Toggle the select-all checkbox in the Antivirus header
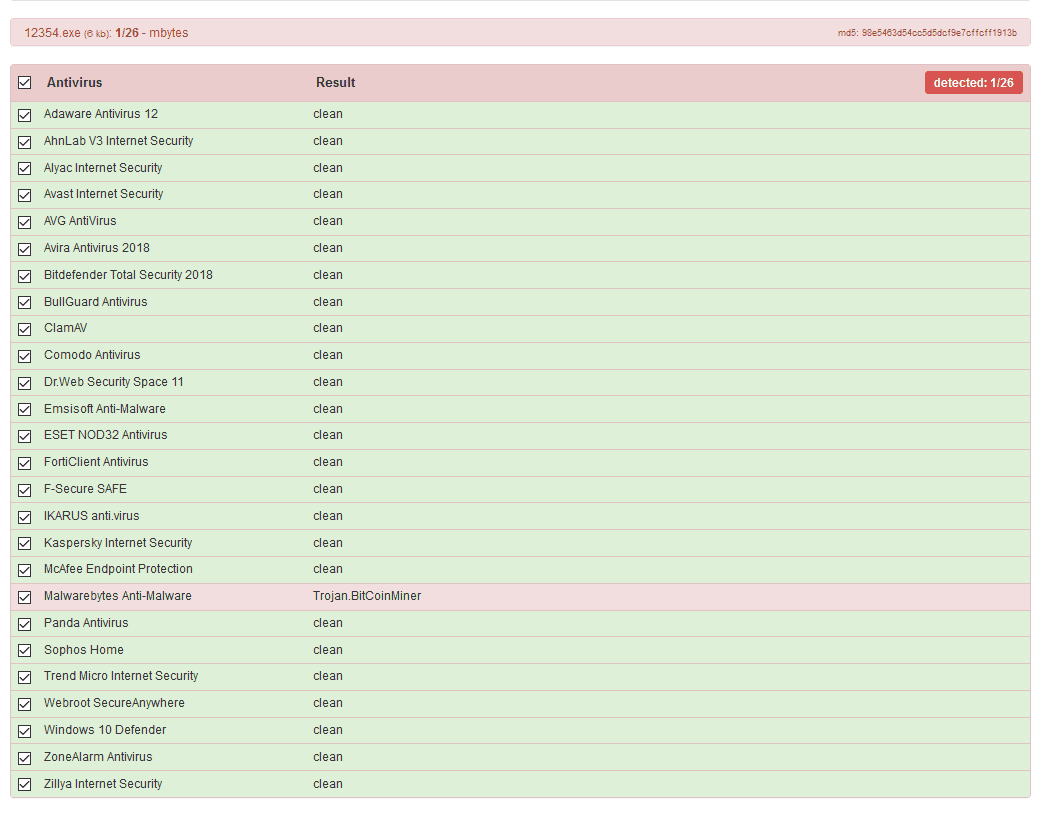The width and height of the screenshot is (1052, 818). pyautogui.click(x=25, y=83)
